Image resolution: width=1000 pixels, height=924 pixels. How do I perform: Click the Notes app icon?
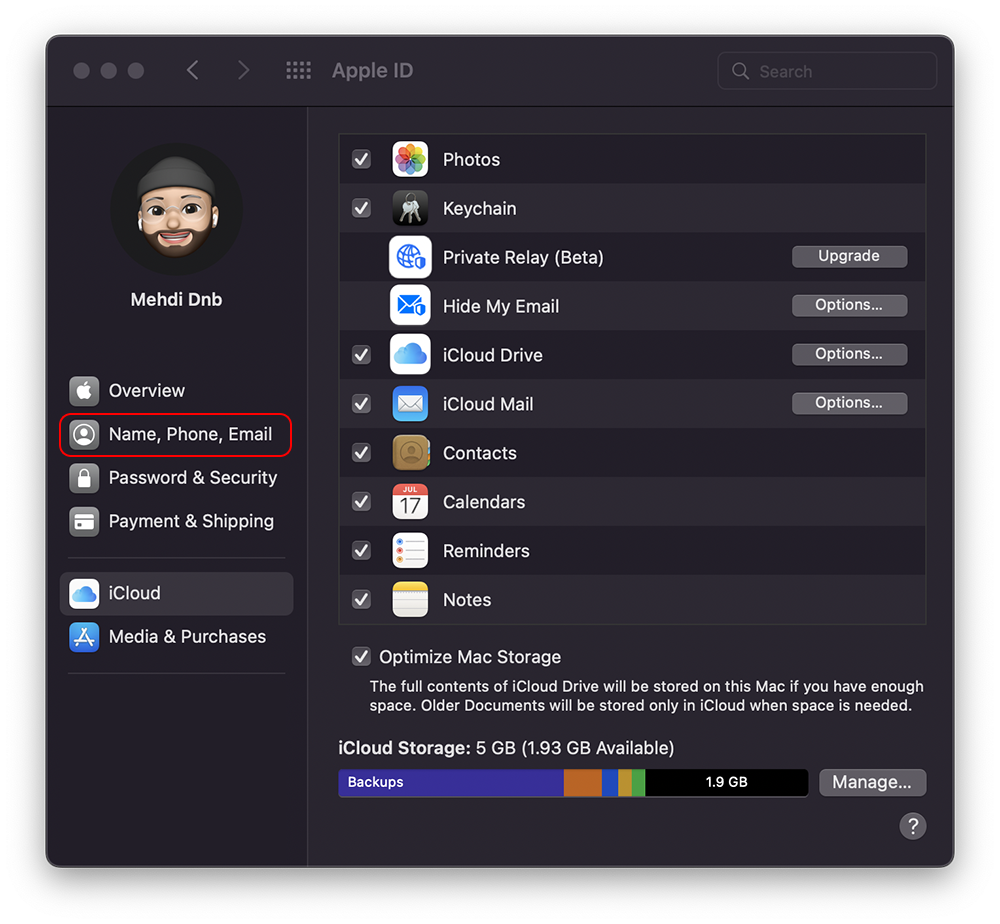pyautogui.click(x=410, y=599)
